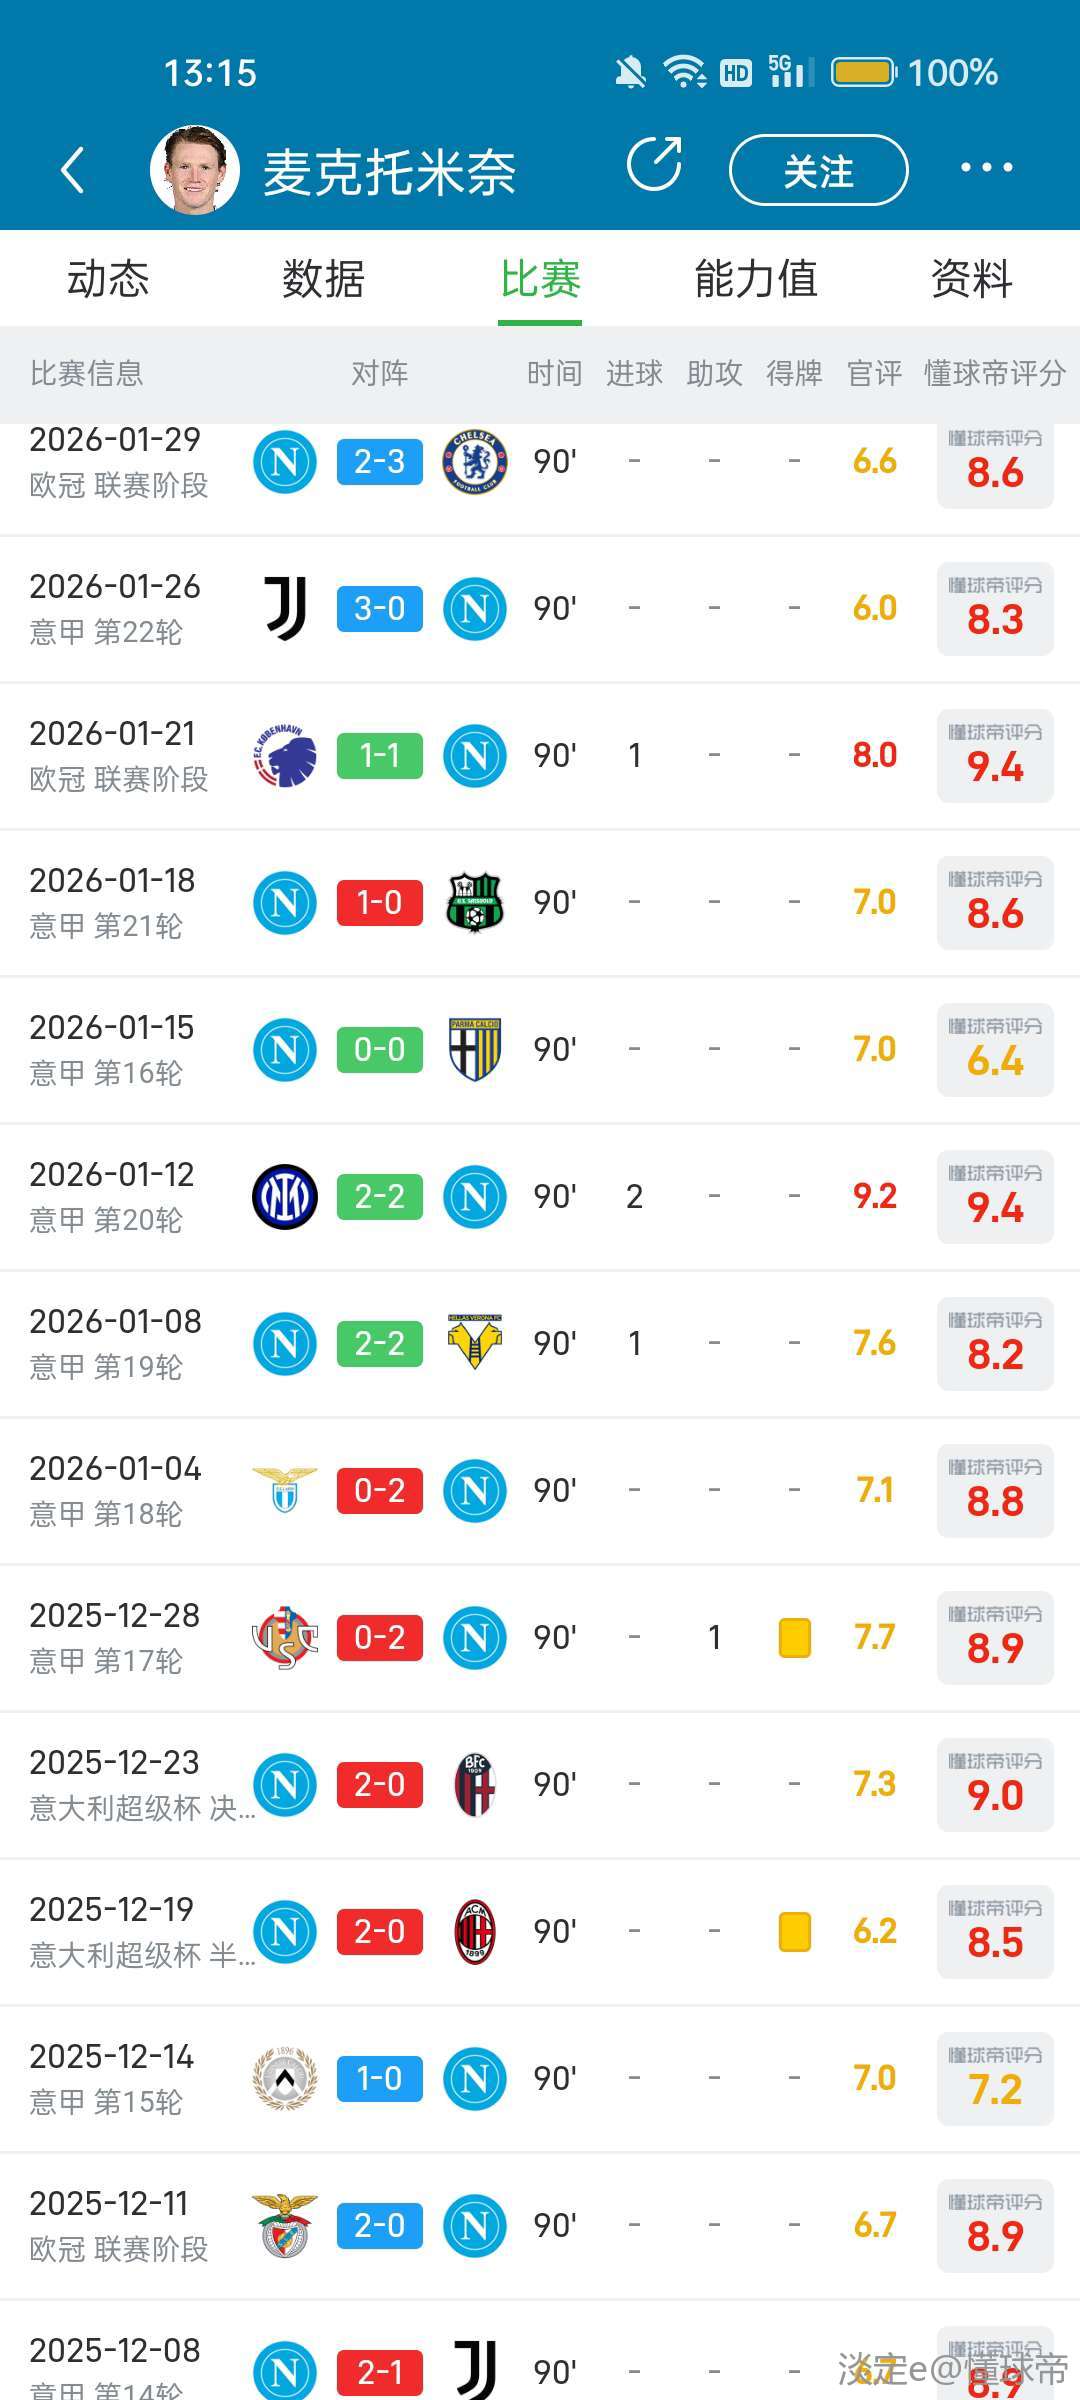The image size is (1080, 2400).
Task: Switch to the 数据 tab
Action: [x=323, y=279]
